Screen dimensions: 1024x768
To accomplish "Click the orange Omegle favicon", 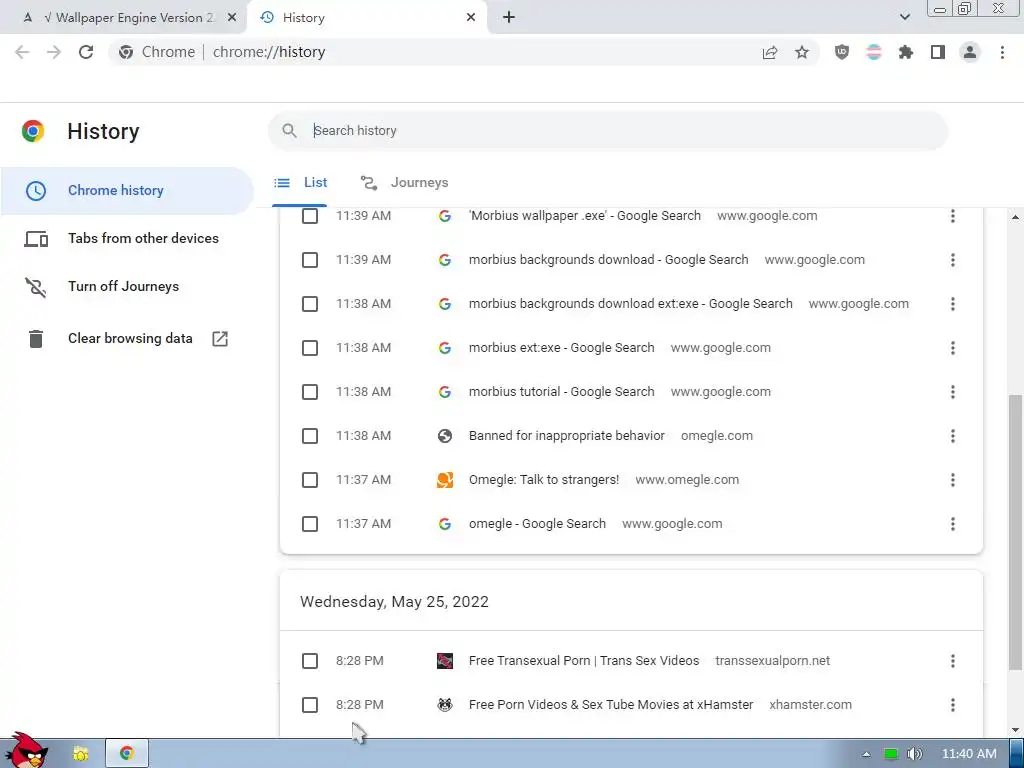I will coord(445,480).
